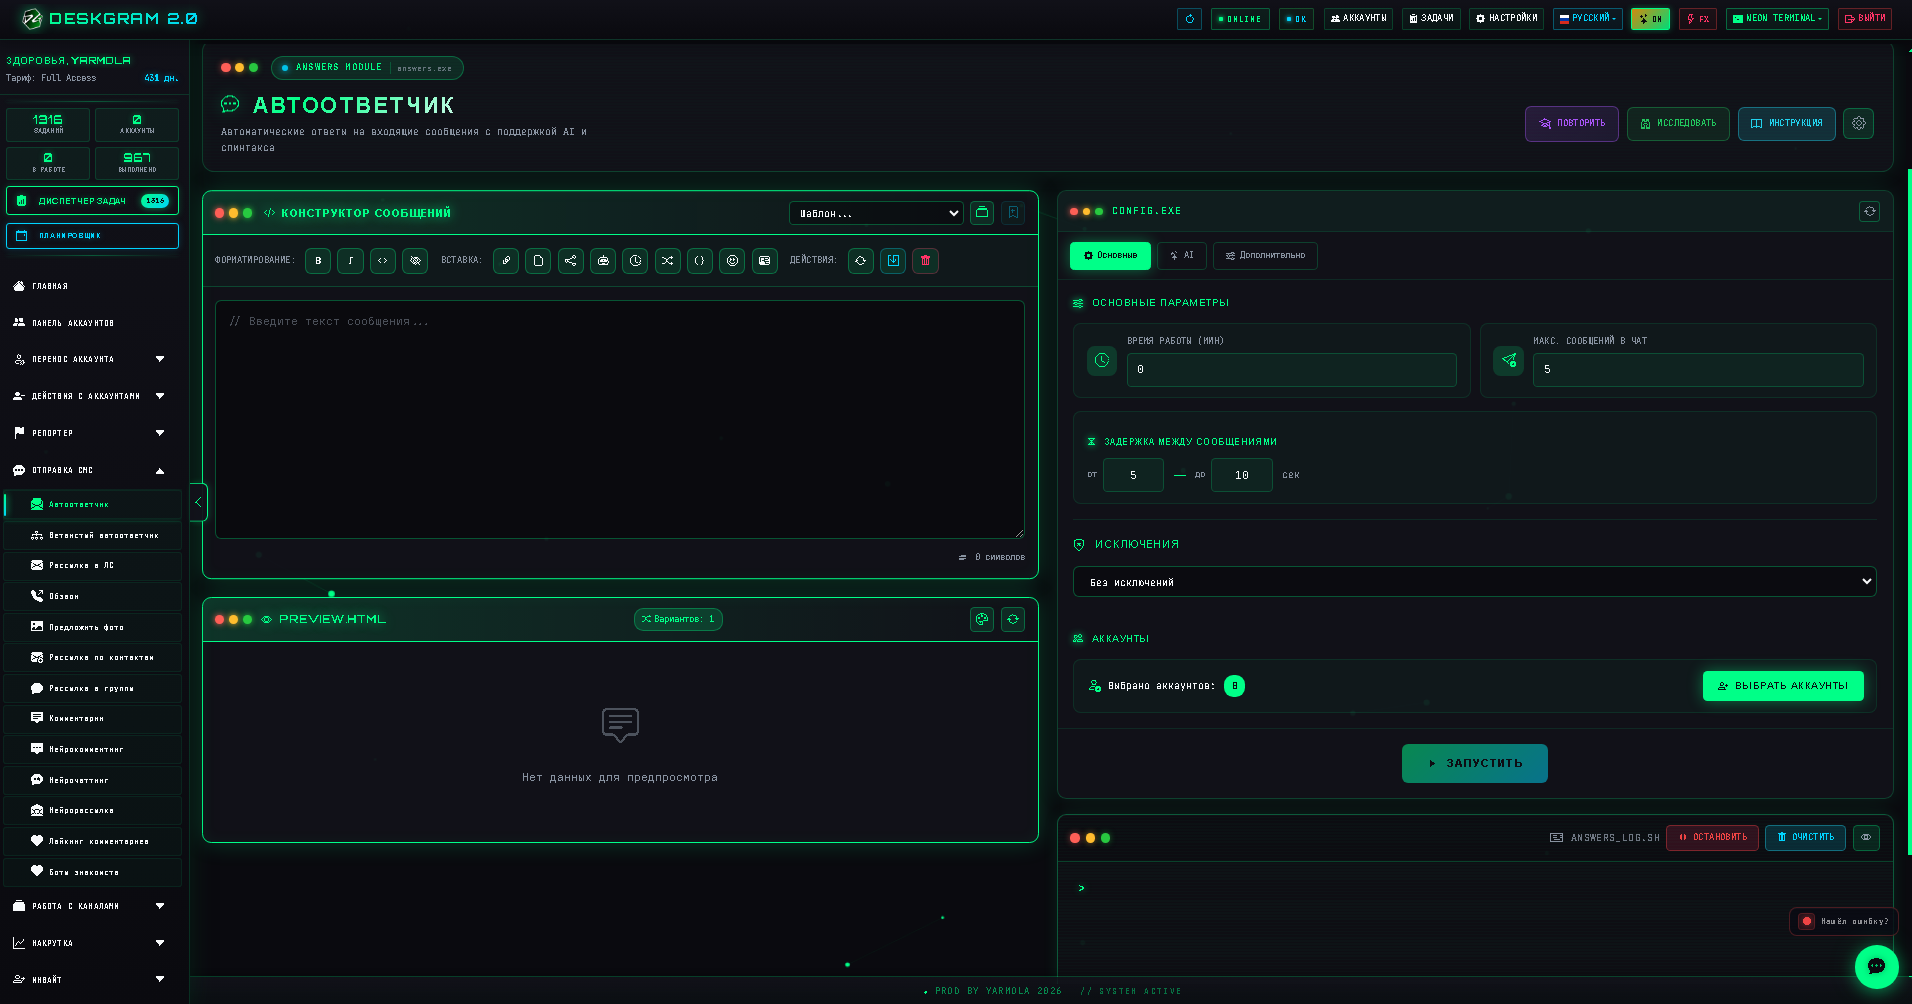The image size is (1912, 1004).
Task: Open the Без исключений exclusions dropdown
Action: (x=1474, y=582)
